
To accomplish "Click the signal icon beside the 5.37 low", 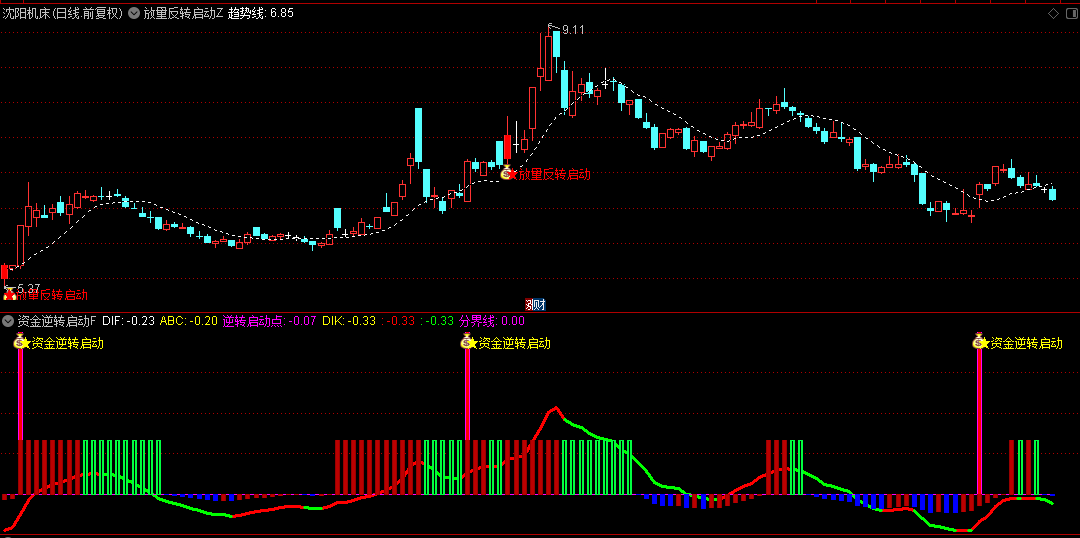I will (x=10, y=296).
